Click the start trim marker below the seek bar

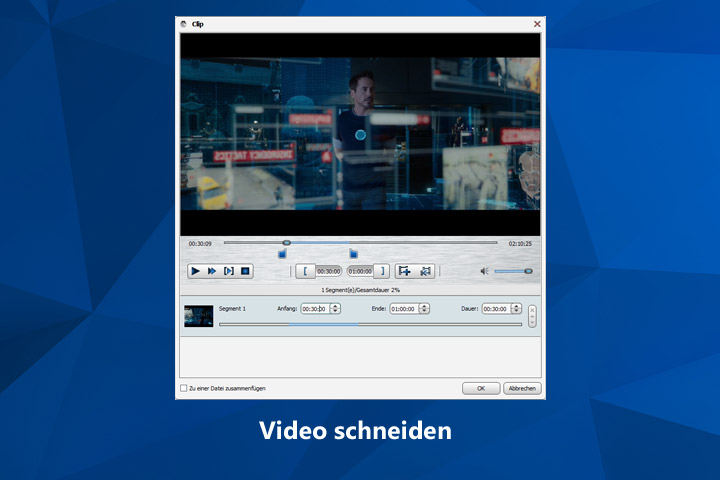pyautogui.click(x=282, y=254)
